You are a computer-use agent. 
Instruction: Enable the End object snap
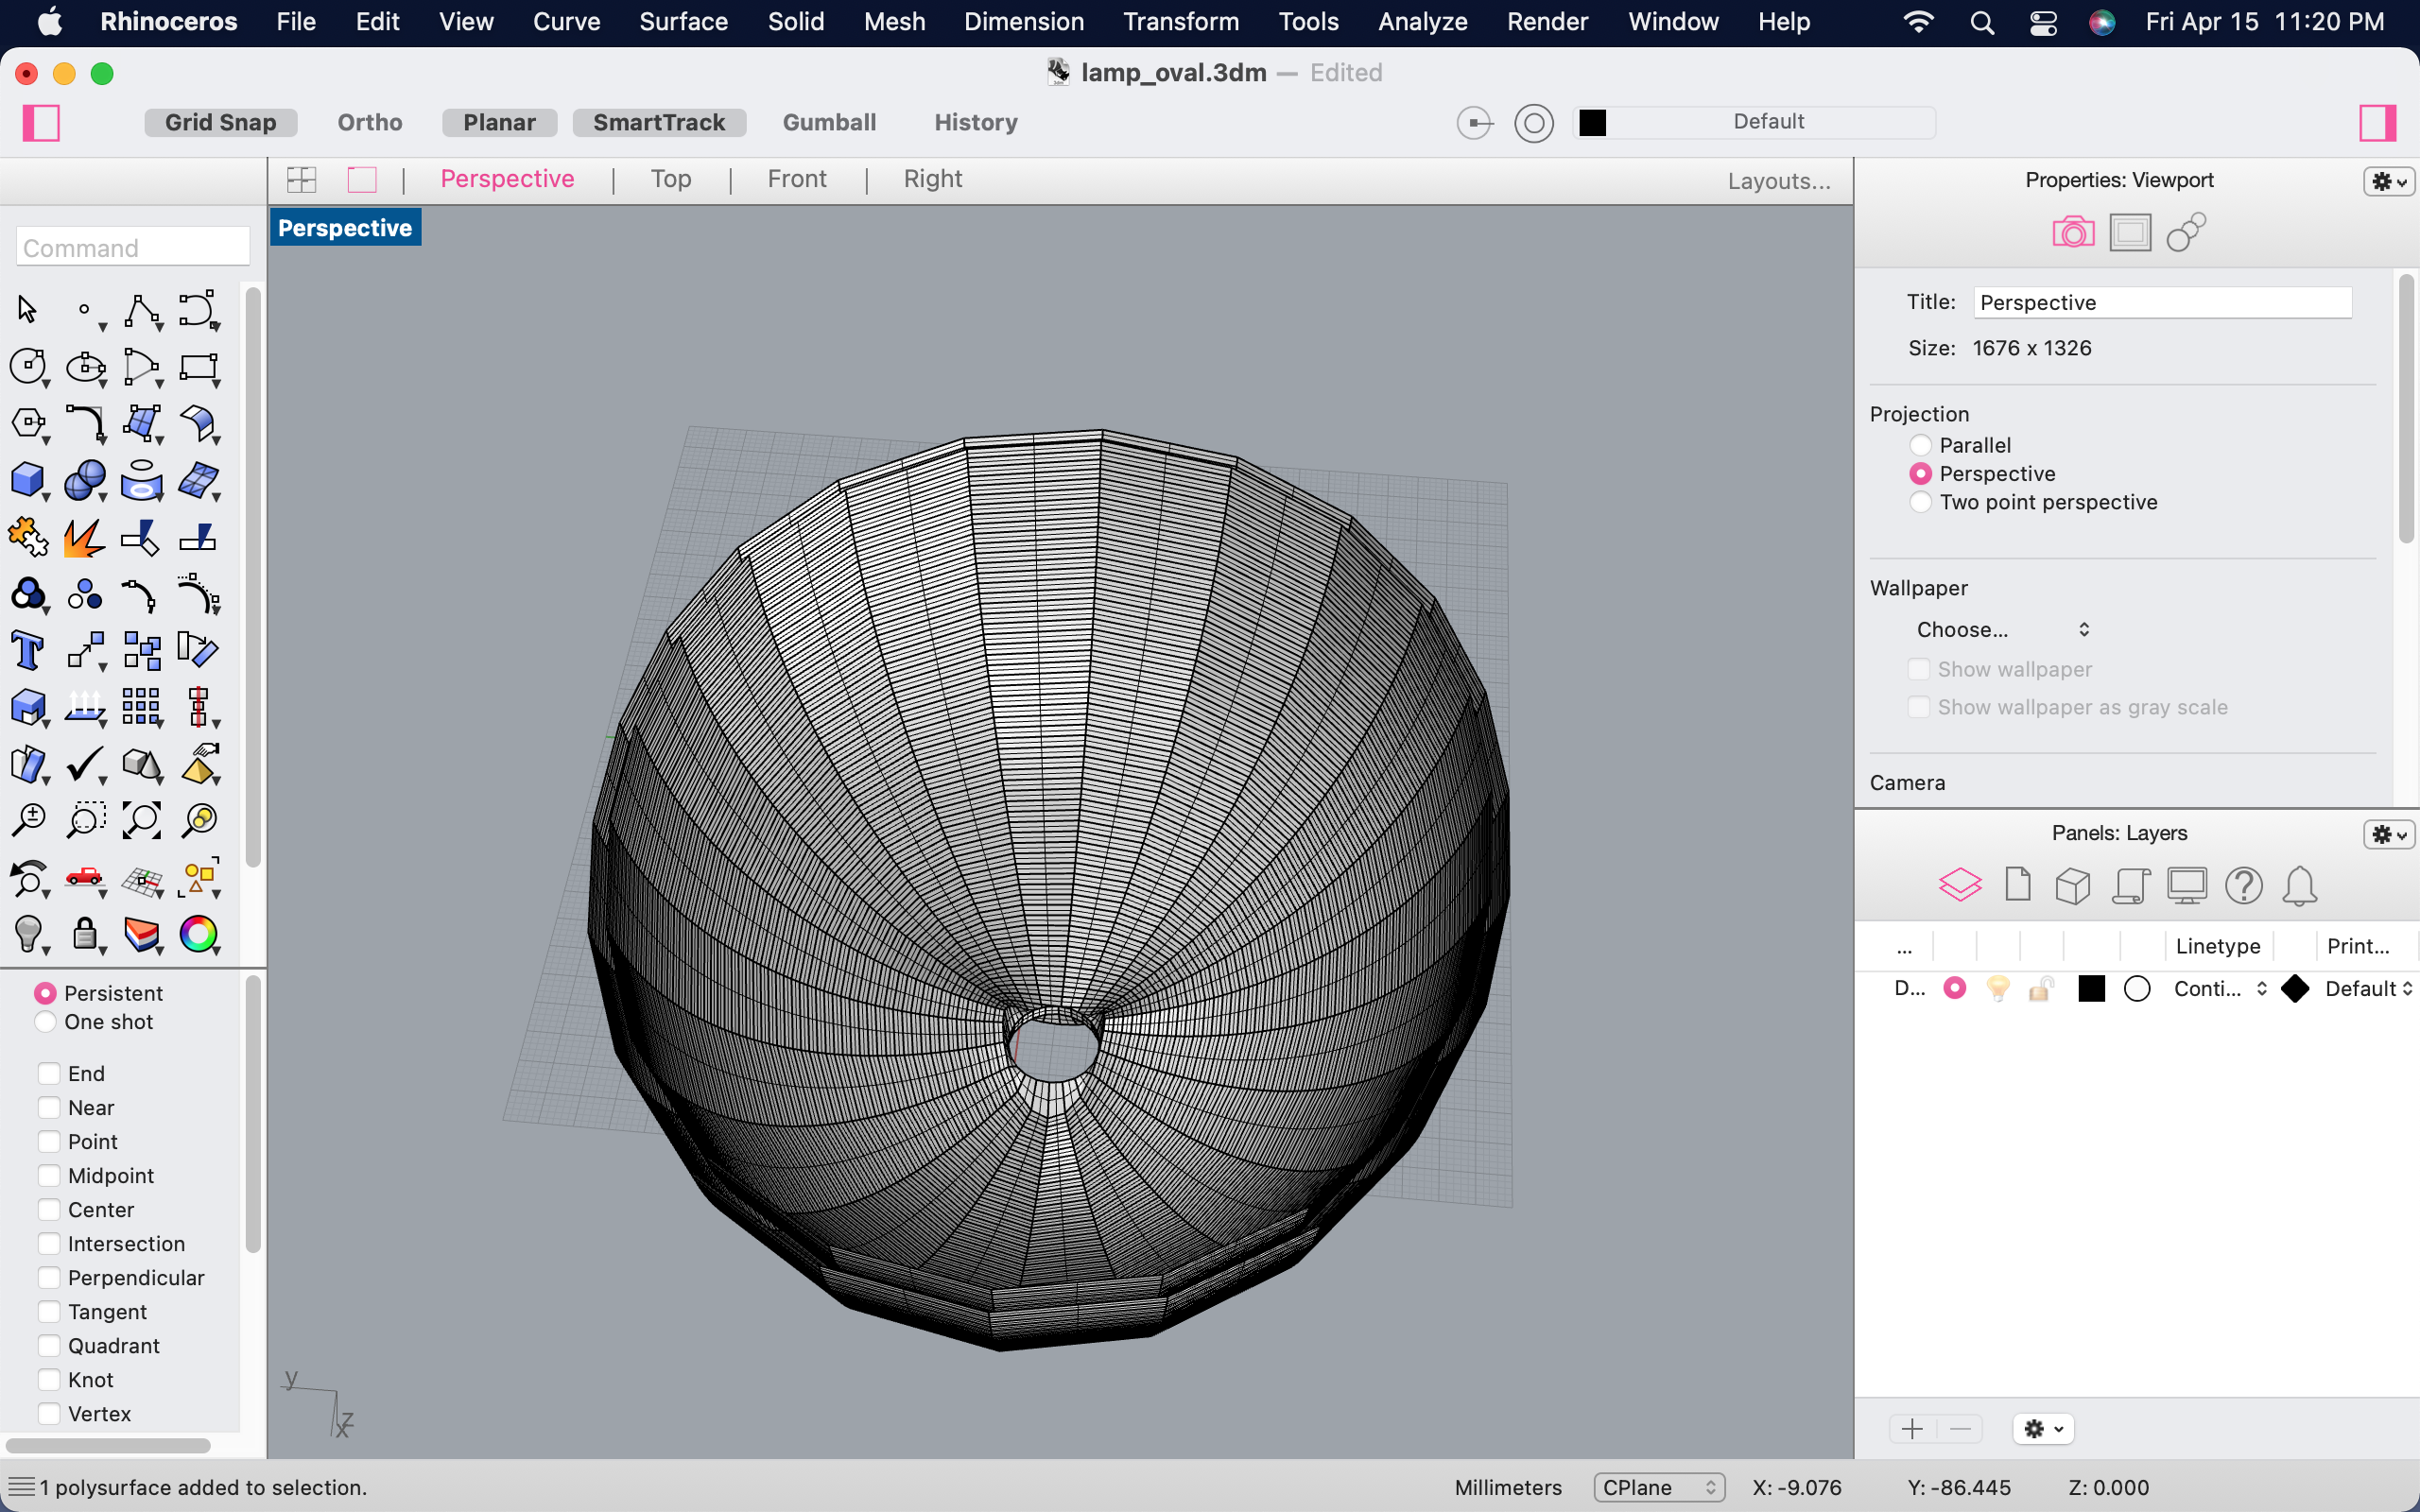[49, 1073]
